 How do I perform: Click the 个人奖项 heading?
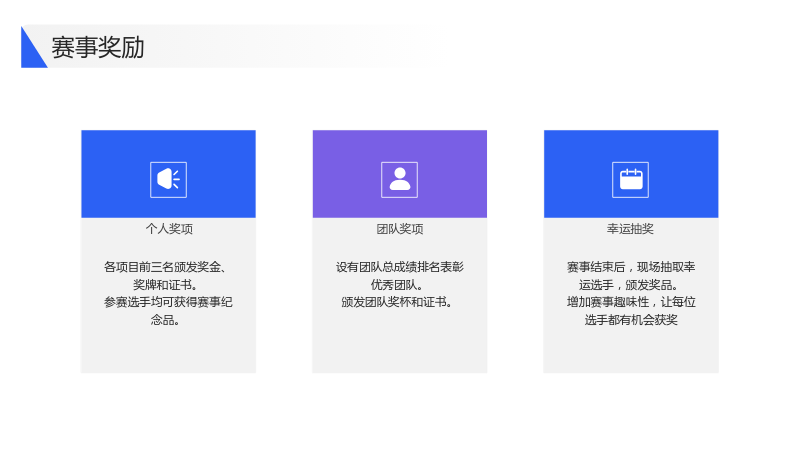pos(169,229)
